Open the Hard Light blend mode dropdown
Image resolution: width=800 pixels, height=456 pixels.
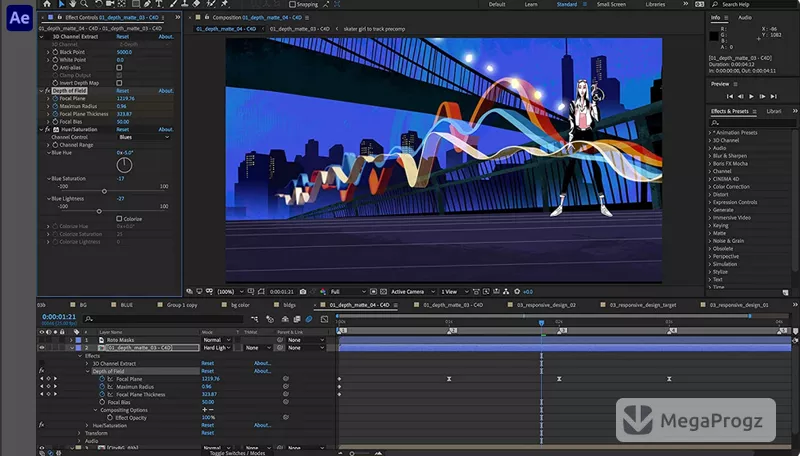click(x=217, y=348)
